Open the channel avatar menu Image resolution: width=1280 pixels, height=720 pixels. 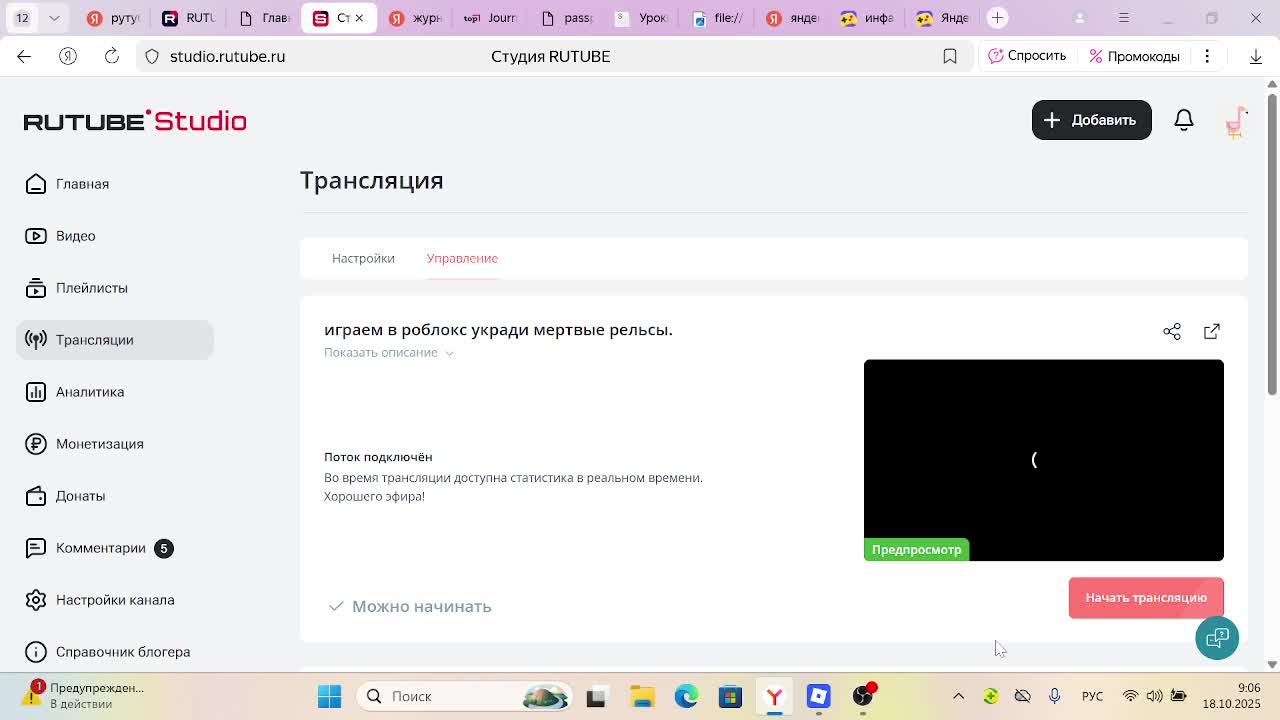1236,121
